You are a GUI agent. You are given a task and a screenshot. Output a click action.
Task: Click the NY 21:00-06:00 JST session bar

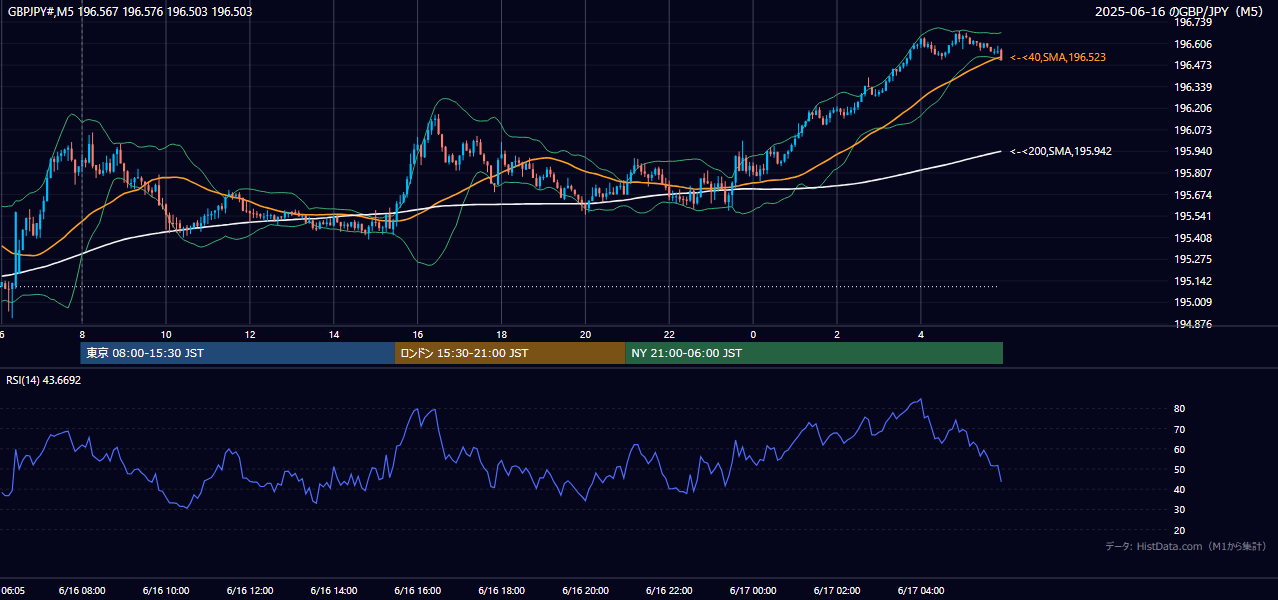tap(814, 353)
